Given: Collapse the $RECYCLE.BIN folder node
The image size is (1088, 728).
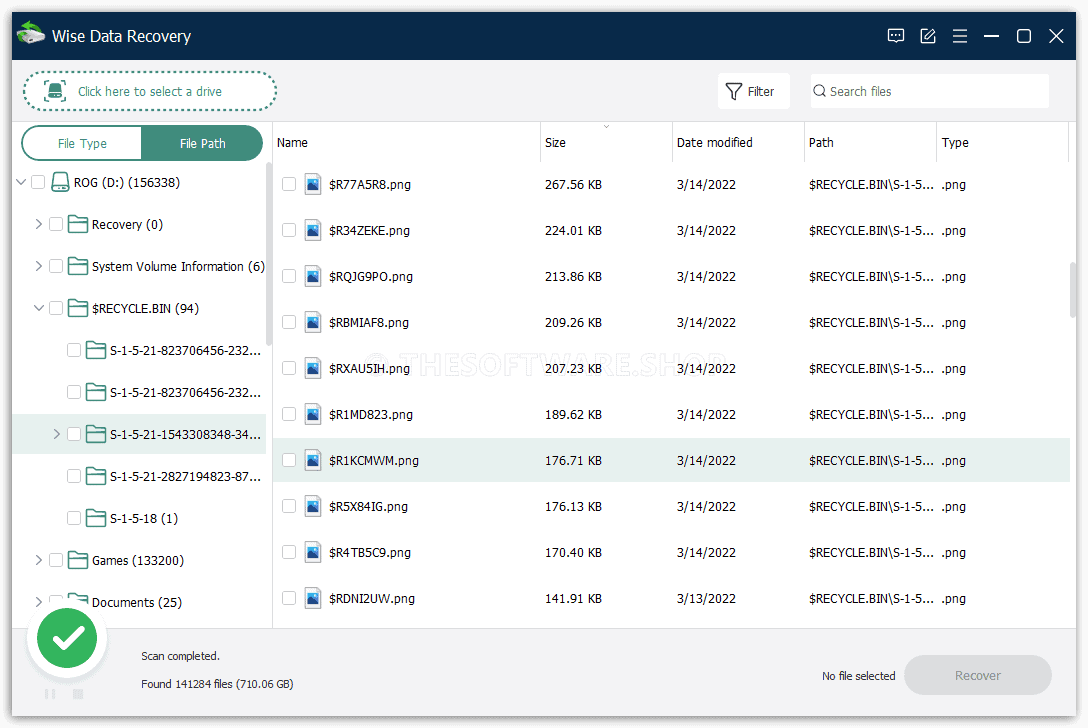Looking at the screenshot, I should (39, 308).
